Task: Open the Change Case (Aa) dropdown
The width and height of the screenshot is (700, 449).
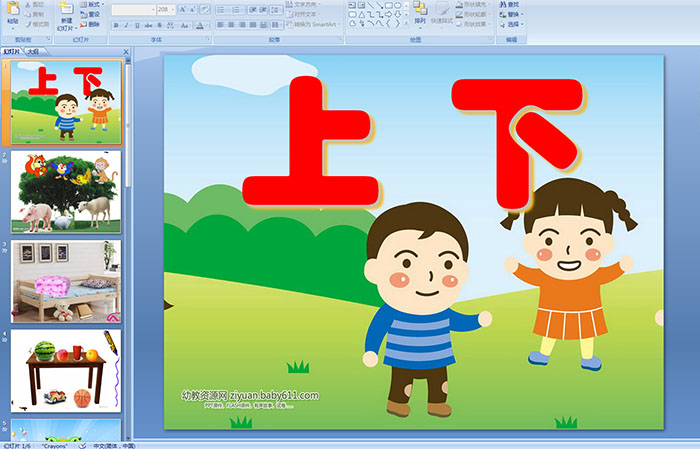Action: [x=185, y=25]
